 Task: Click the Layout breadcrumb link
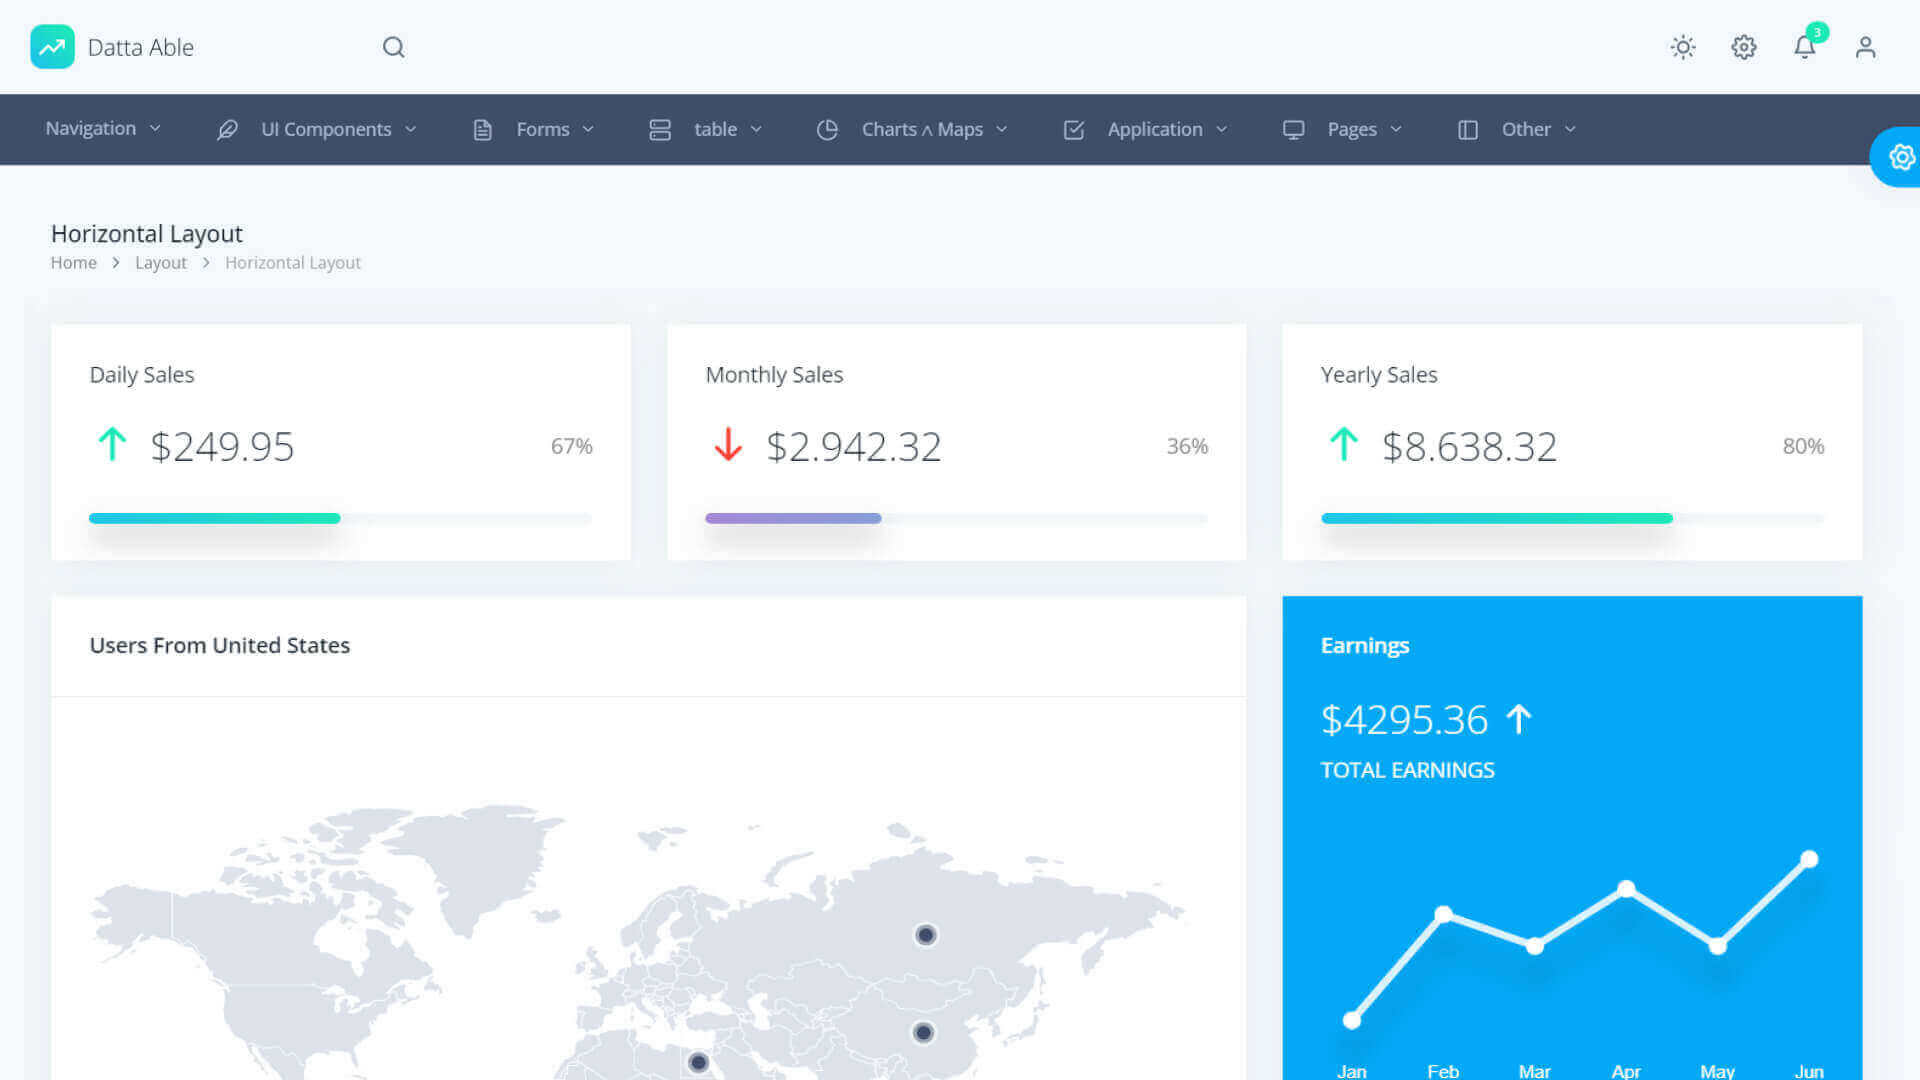(160, 263)
